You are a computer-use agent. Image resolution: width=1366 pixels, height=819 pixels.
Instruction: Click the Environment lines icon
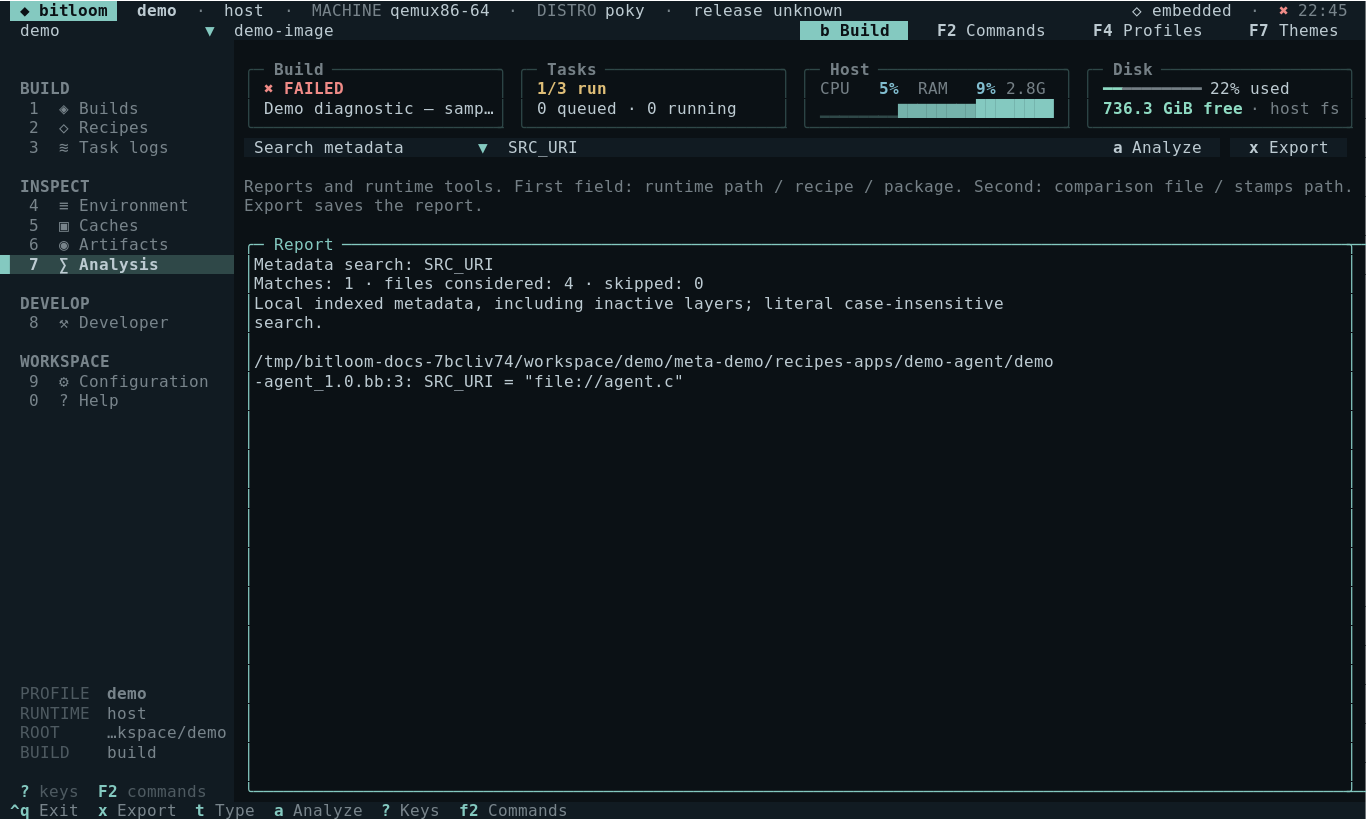(x=64, y=206)
